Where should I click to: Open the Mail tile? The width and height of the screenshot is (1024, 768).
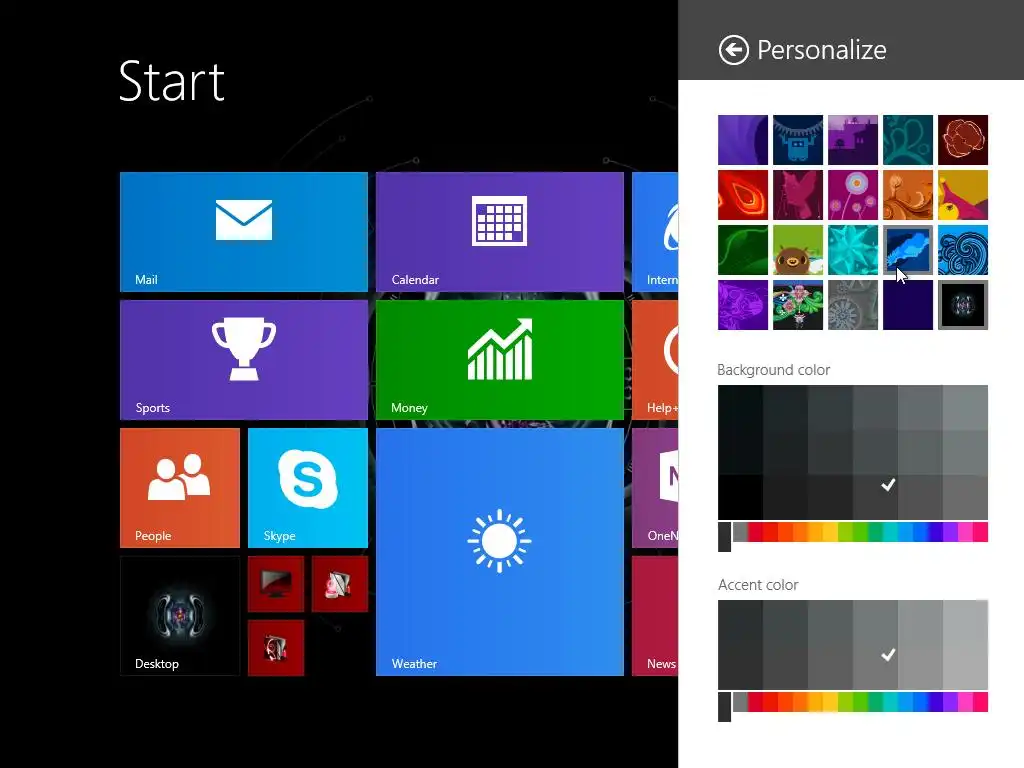coord(244,232)
